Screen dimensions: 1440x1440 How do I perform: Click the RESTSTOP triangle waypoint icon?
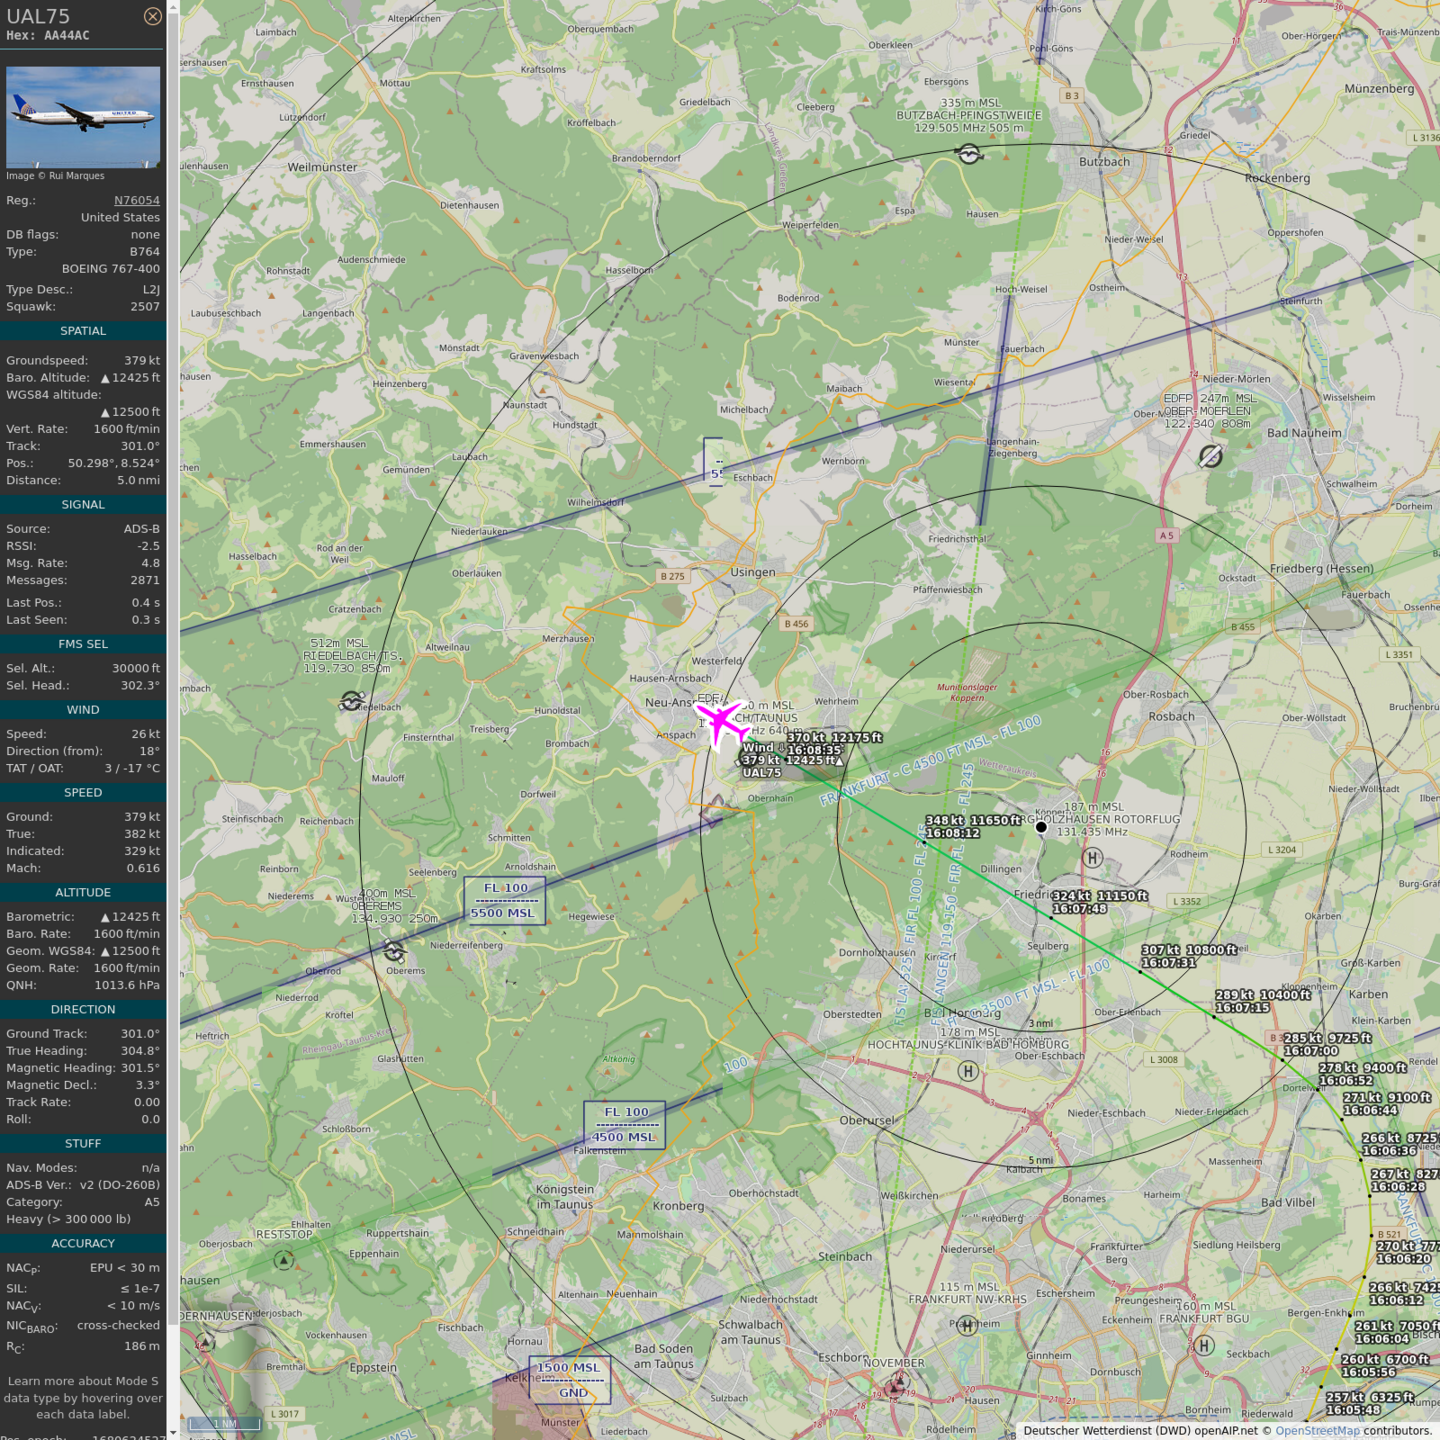pyautogui.click(x=284, y=1260)
